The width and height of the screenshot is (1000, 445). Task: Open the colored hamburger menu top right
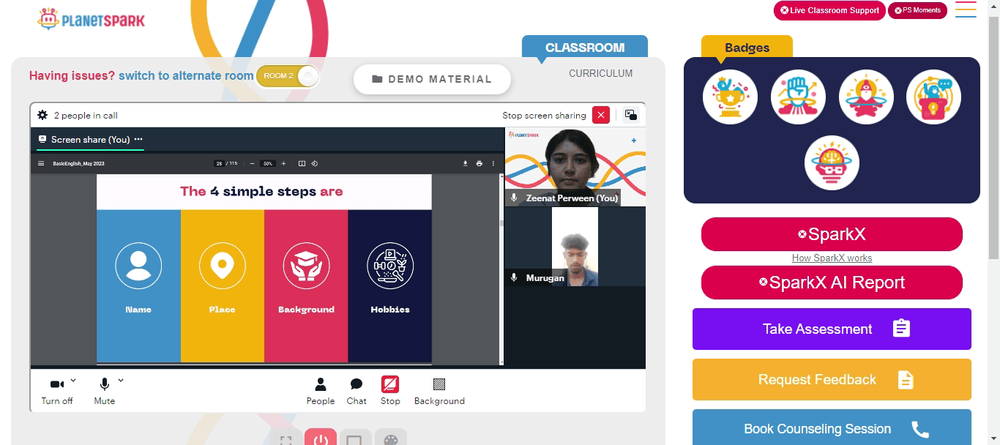(966, 10)
